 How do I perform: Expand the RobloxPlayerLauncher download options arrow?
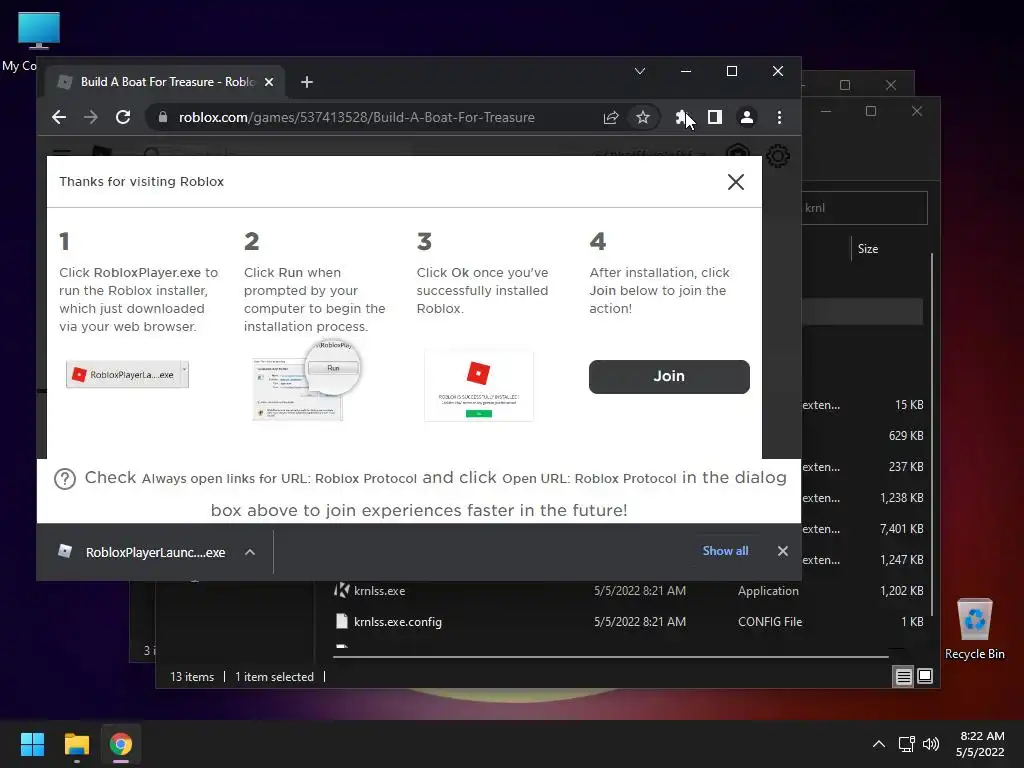[x=249, y=552]
